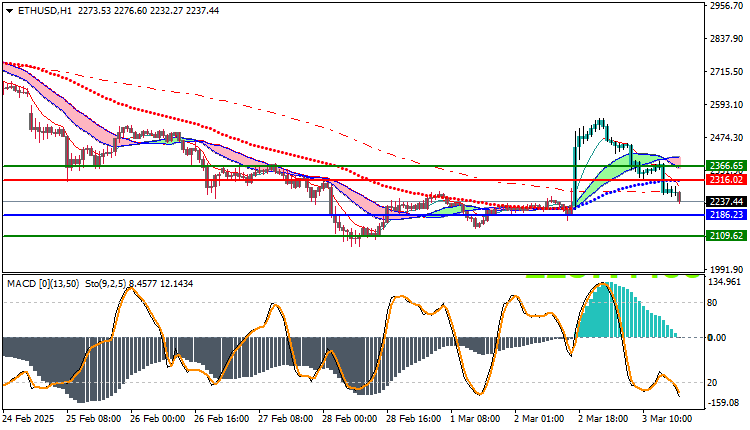750x430 pixels.
Task: Click the 3 Mar 10:00 time label
Action: coord(667,419)
